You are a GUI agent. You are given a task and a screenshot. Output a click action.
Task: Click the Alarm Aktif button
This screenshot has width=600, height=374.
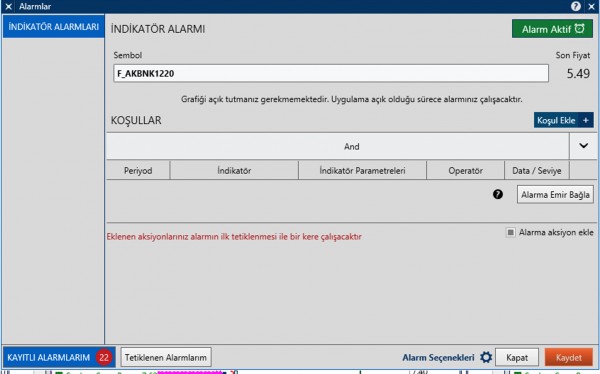pyautogui.click(x=552, y=29)
